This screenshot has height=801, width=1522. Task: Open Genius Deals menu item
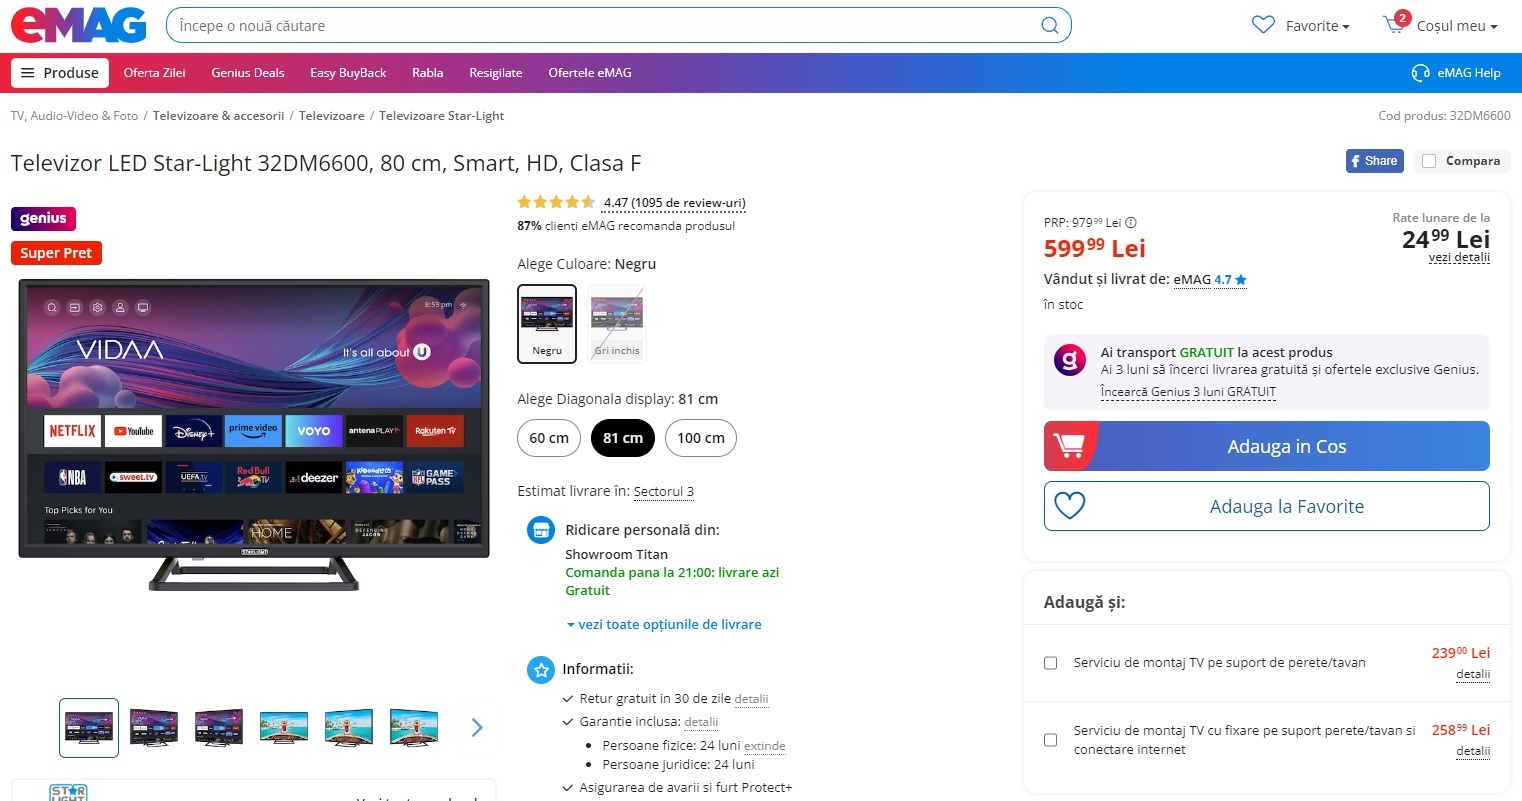click(248, 73)
